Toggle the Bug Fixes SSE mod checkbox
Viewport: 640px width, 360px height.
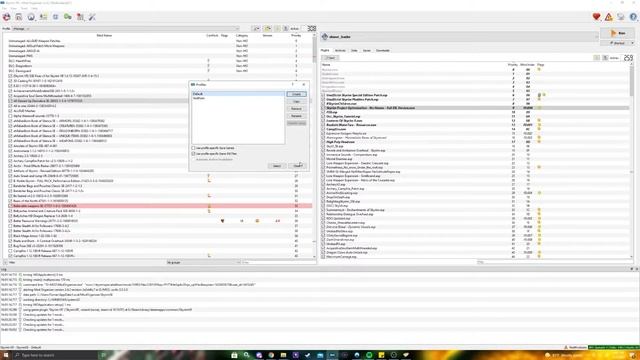(x=10, y=246)
